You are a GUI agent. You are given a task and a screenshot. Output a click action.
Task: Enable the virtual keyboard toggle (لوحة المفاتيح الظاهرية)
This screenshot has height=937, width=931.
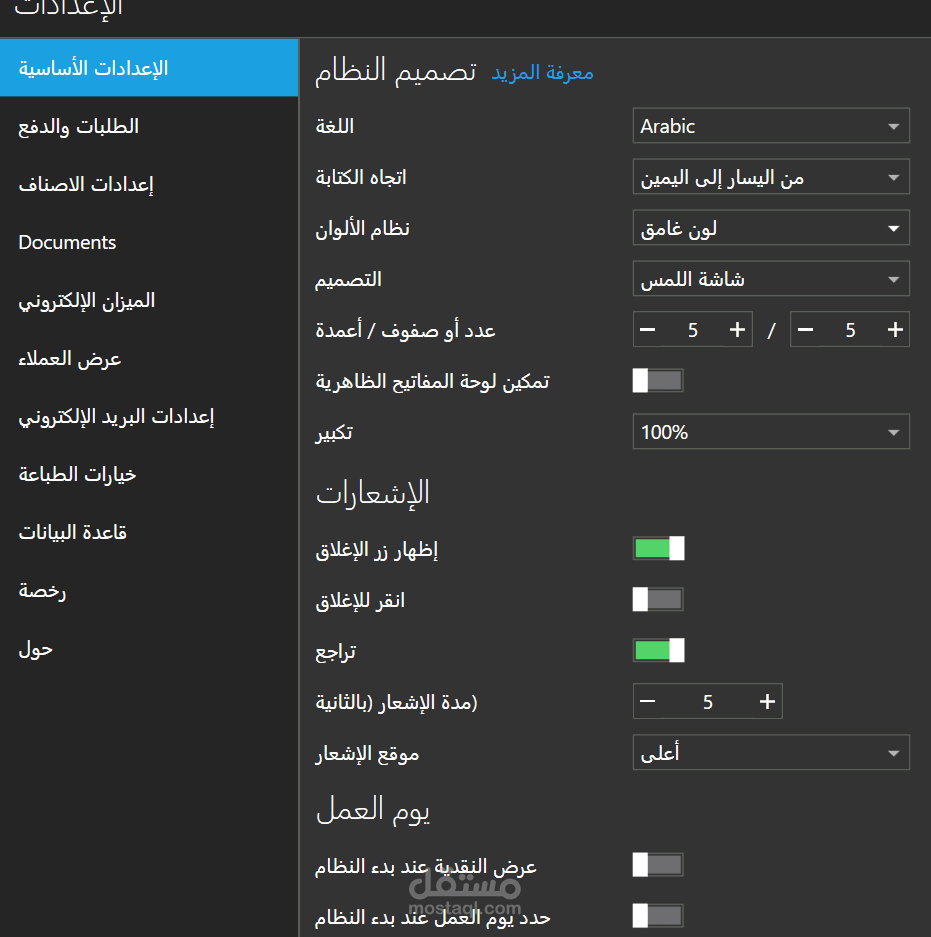click(658, 380)
